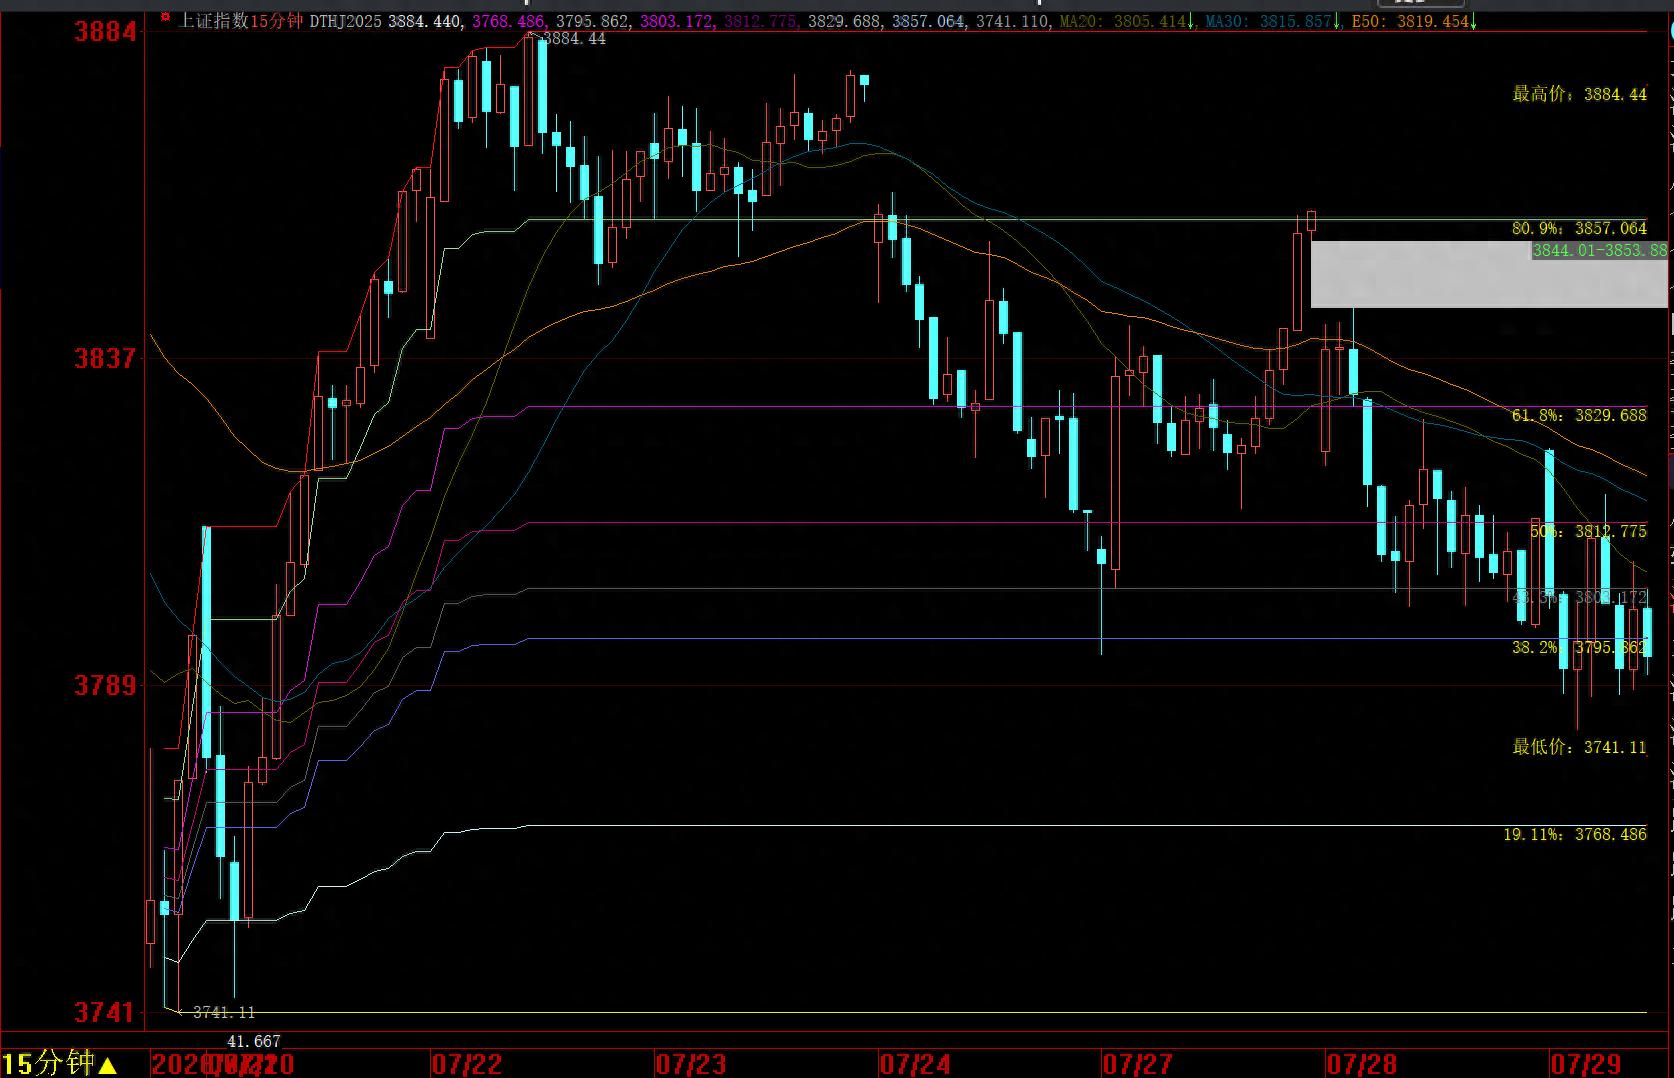The width and height of the screenshot is (1674, 1078).
Task: Click the MA20 moving average label
Action: (1123, 21)
